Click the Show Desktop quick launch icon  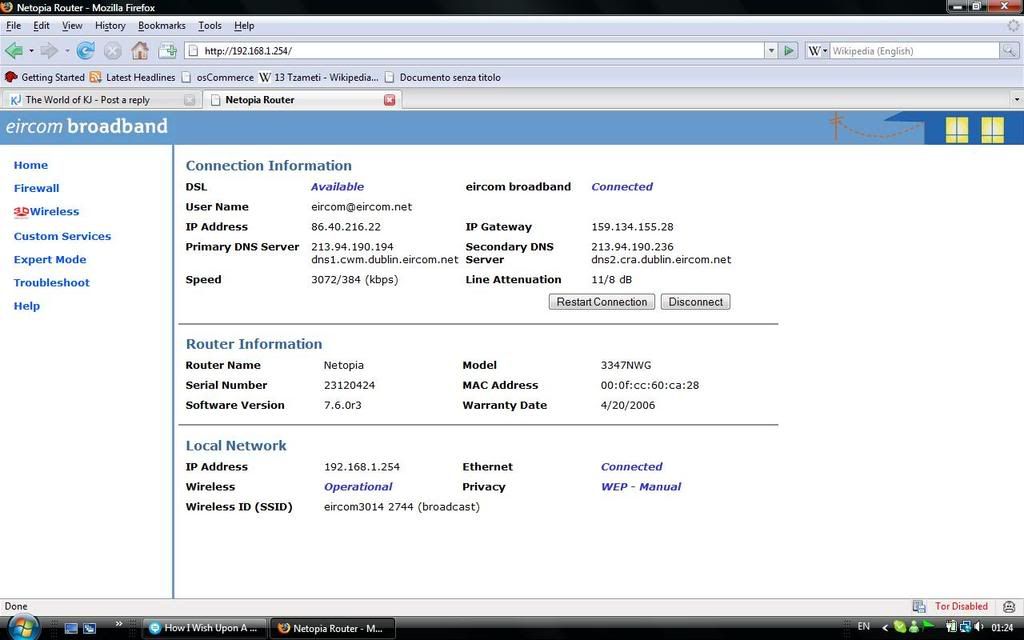click(x=71, y=628)
